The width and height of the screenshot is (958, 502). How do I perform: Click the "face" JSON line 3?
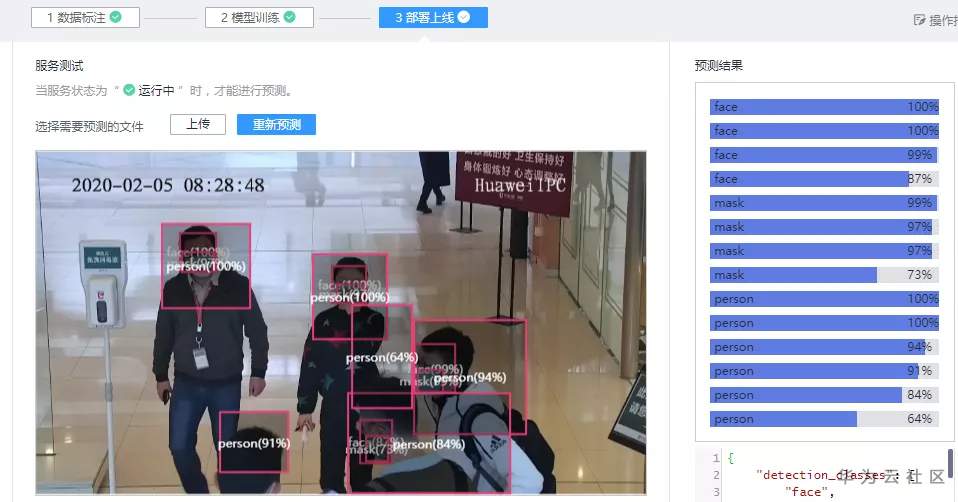tap(810, 492)
